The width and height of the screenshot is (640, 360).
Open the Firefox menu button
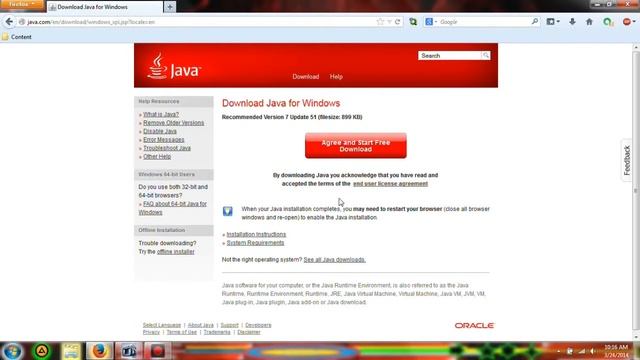click(x=21, y=4)
